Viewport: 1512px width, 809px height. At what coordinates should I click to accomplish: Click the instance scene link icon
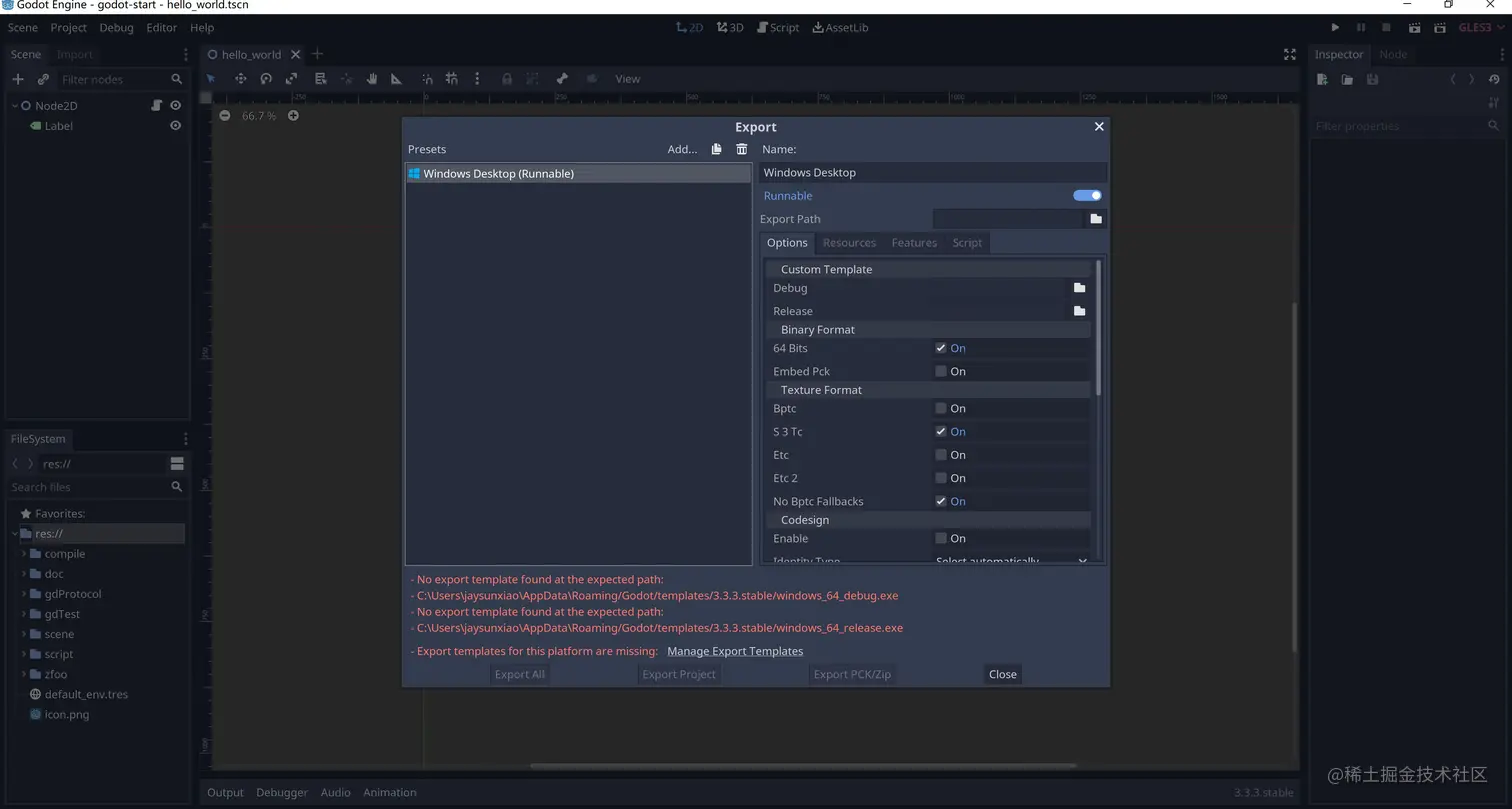pos(43,79)
